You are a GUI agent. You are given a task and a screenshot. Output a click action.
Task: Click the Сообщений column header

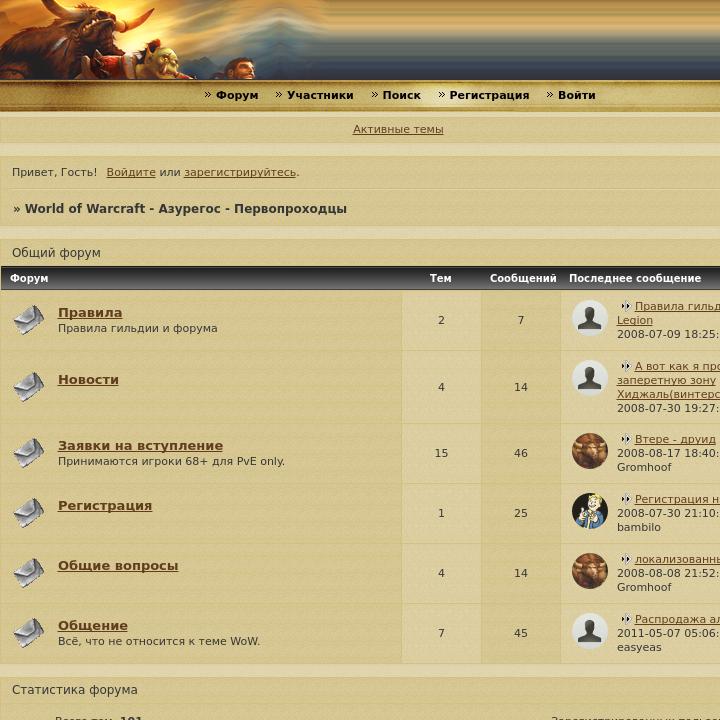point(523,278)
